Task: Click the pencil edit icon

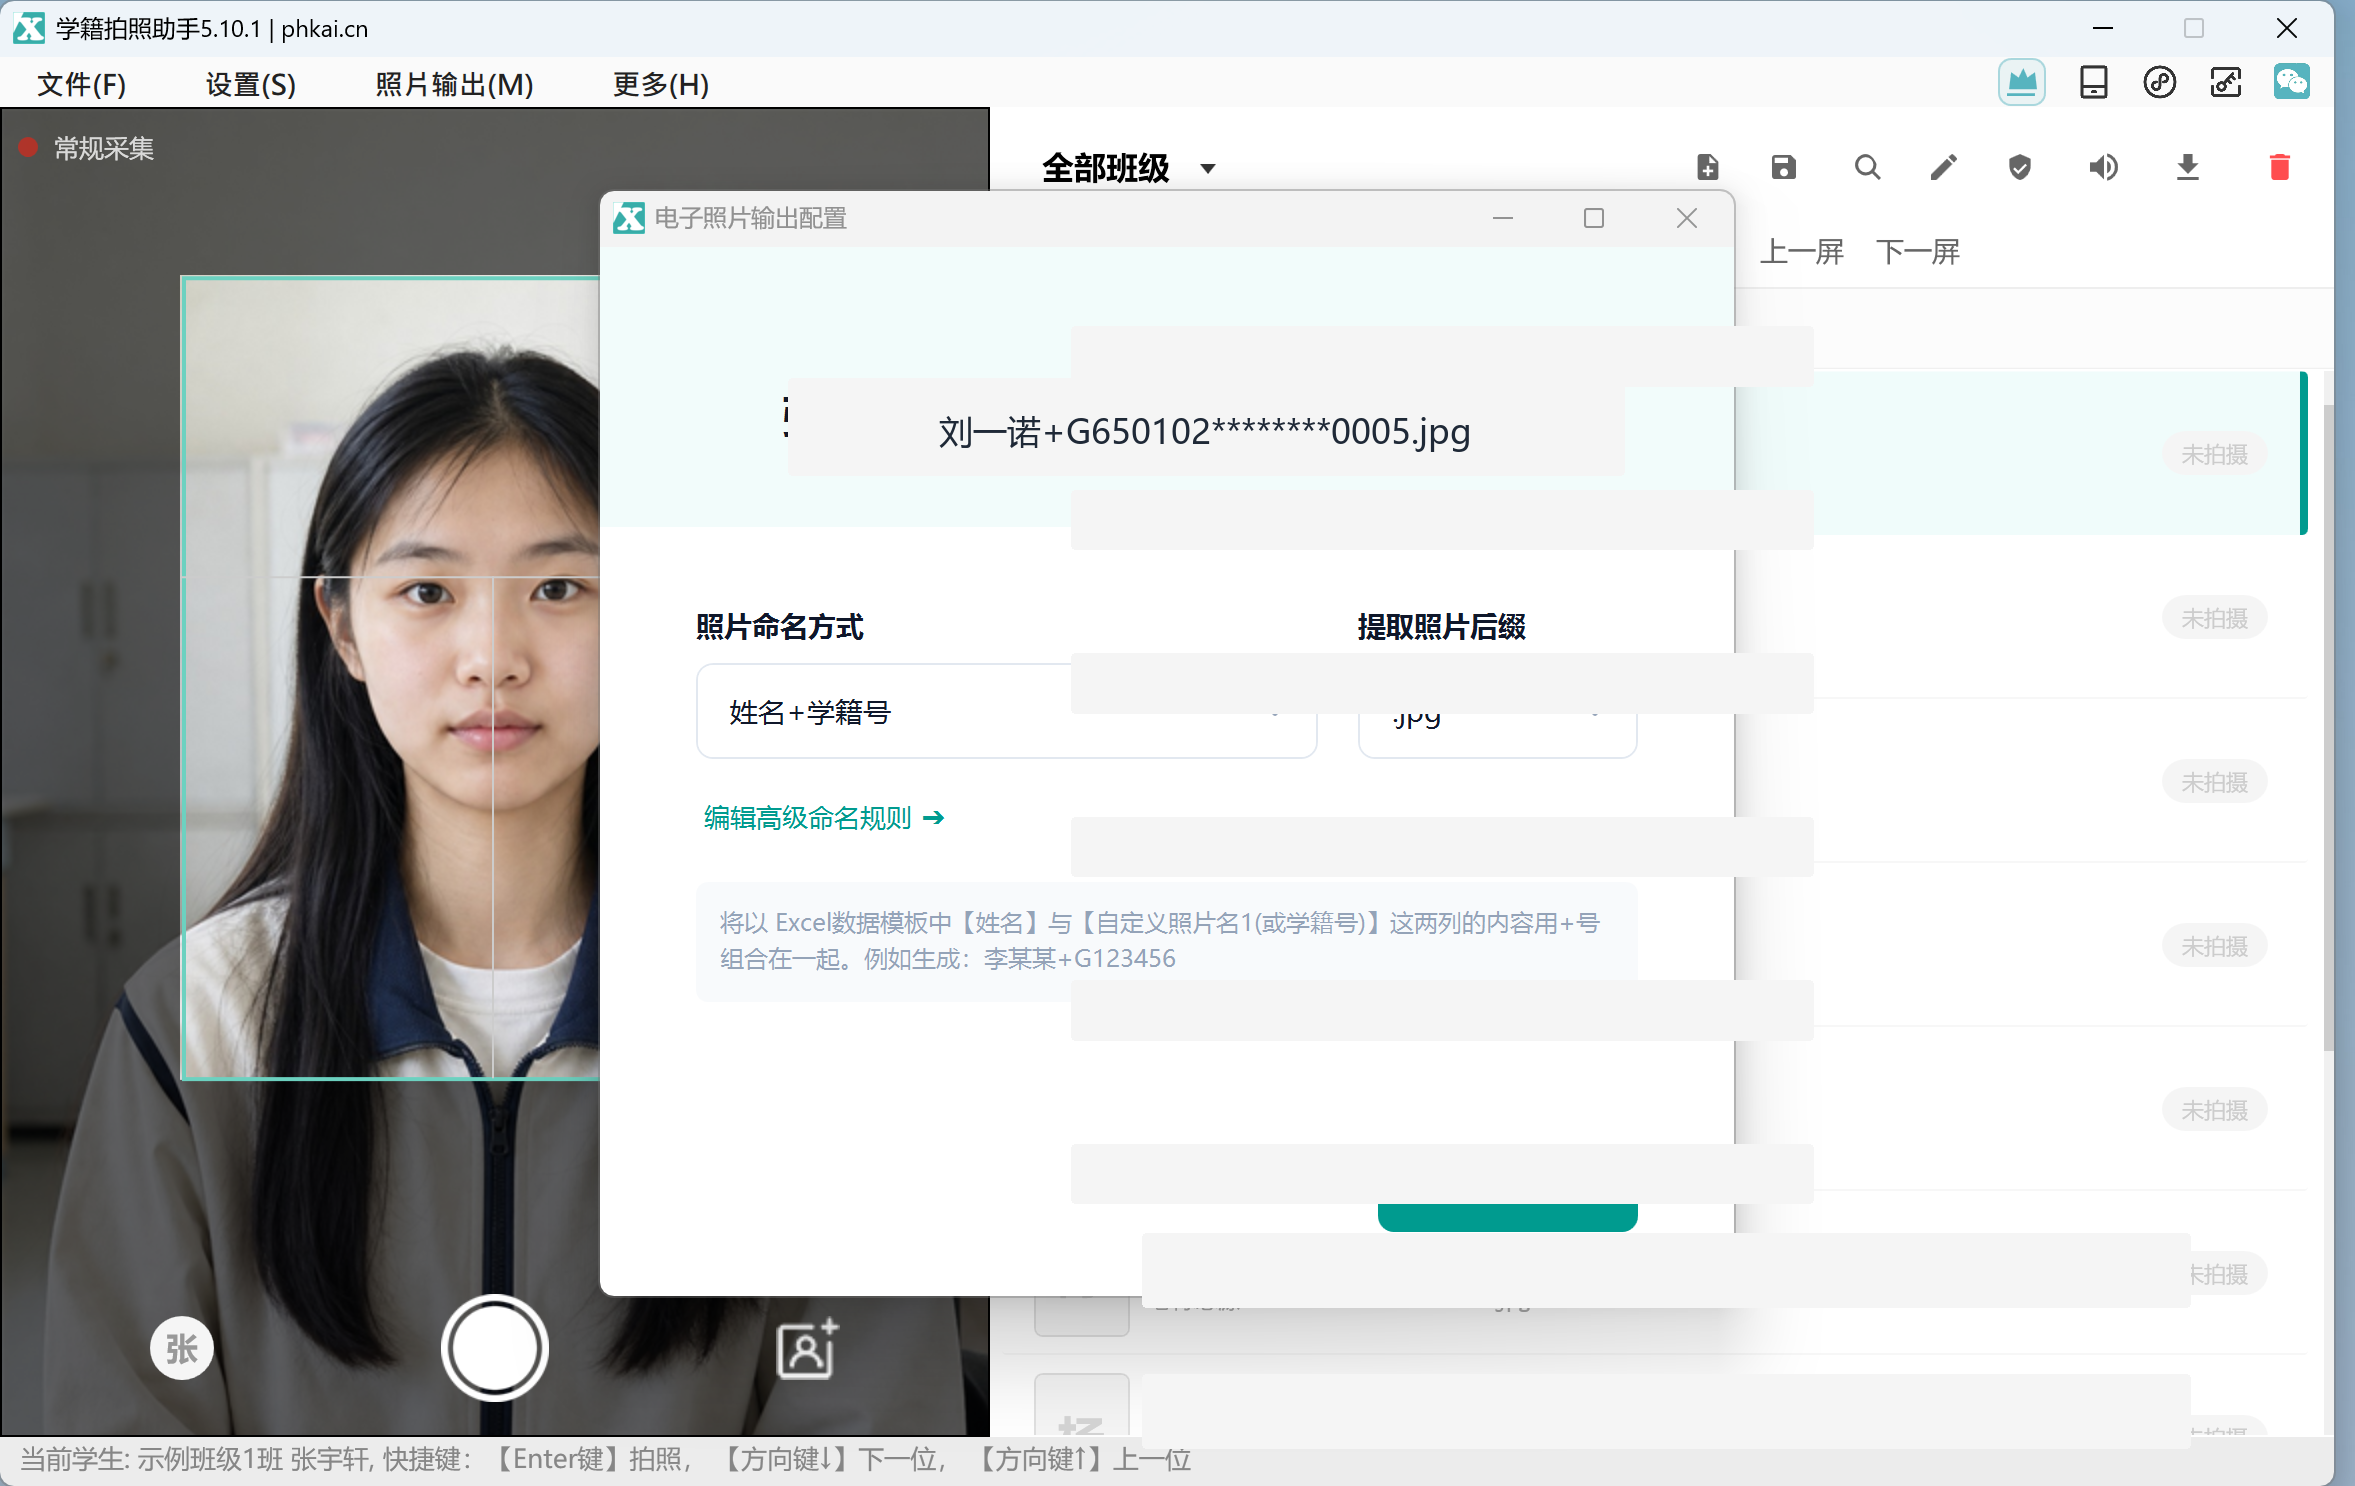Action: (x=1943, y=167)
